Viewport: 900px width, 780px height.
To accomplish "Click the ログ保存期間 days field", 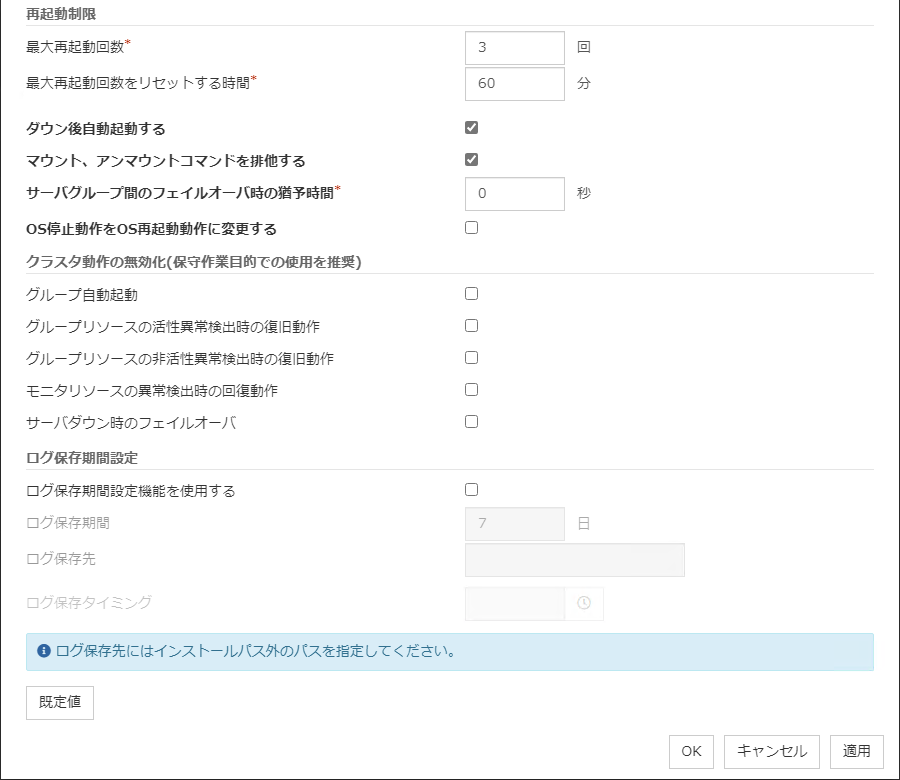I will click(515, 524).
